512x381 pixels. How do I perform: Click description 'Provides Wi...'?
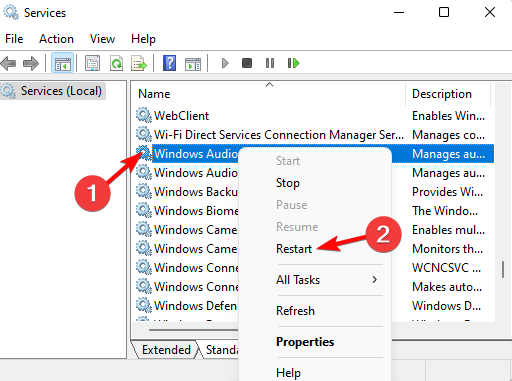447,192
